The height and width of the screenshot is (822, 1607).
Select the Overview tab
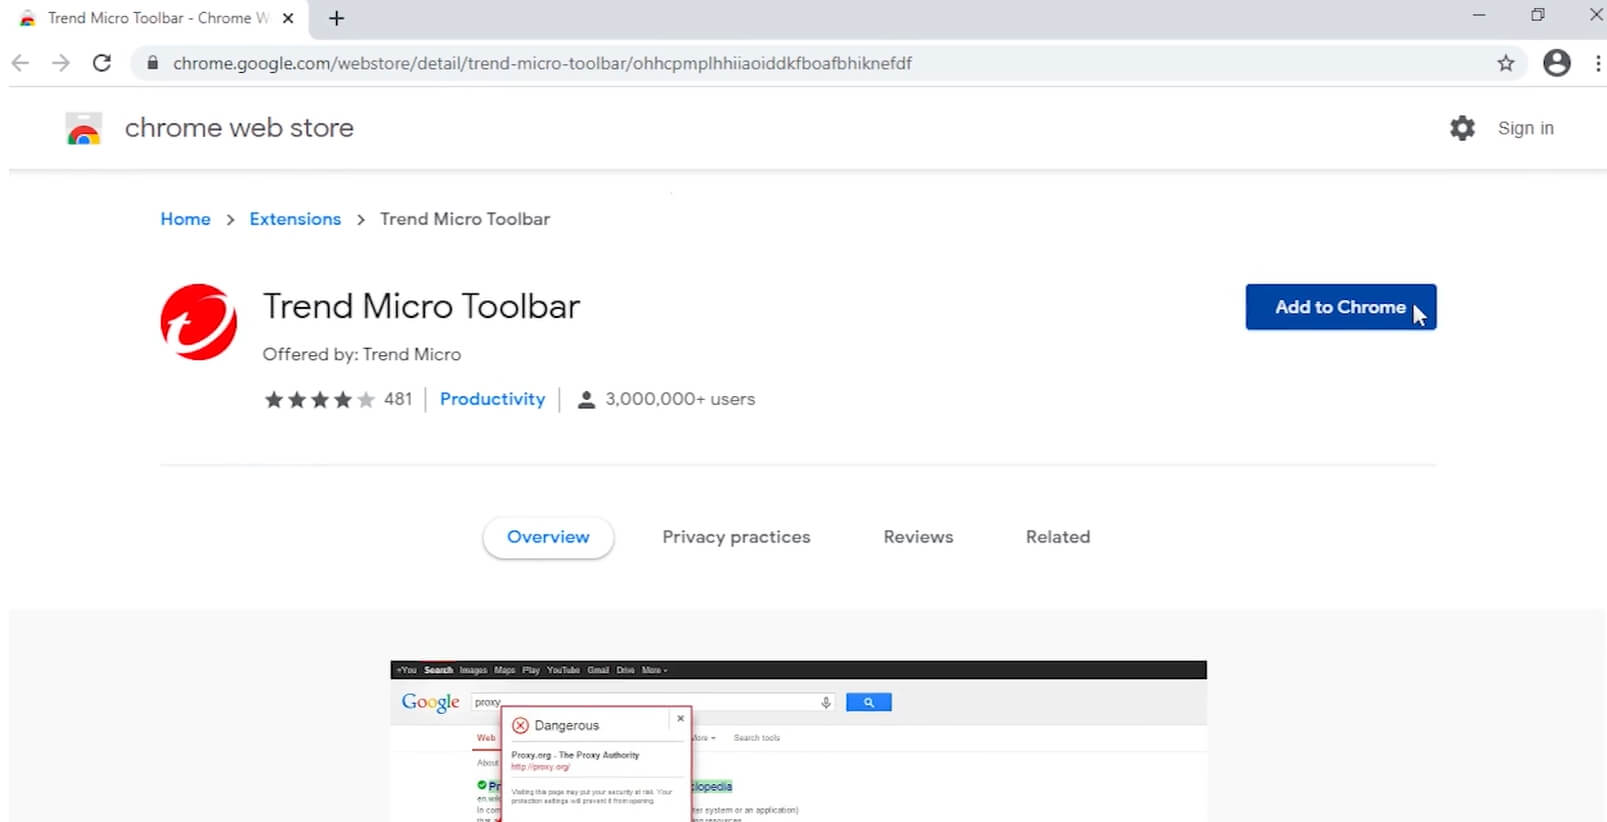click(x=548, y=537)
